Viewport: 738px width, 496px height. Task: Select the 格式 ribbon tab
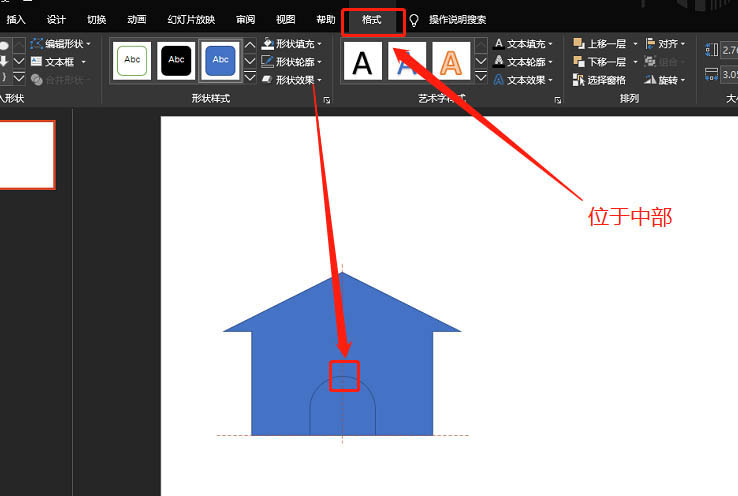point(371,20)
